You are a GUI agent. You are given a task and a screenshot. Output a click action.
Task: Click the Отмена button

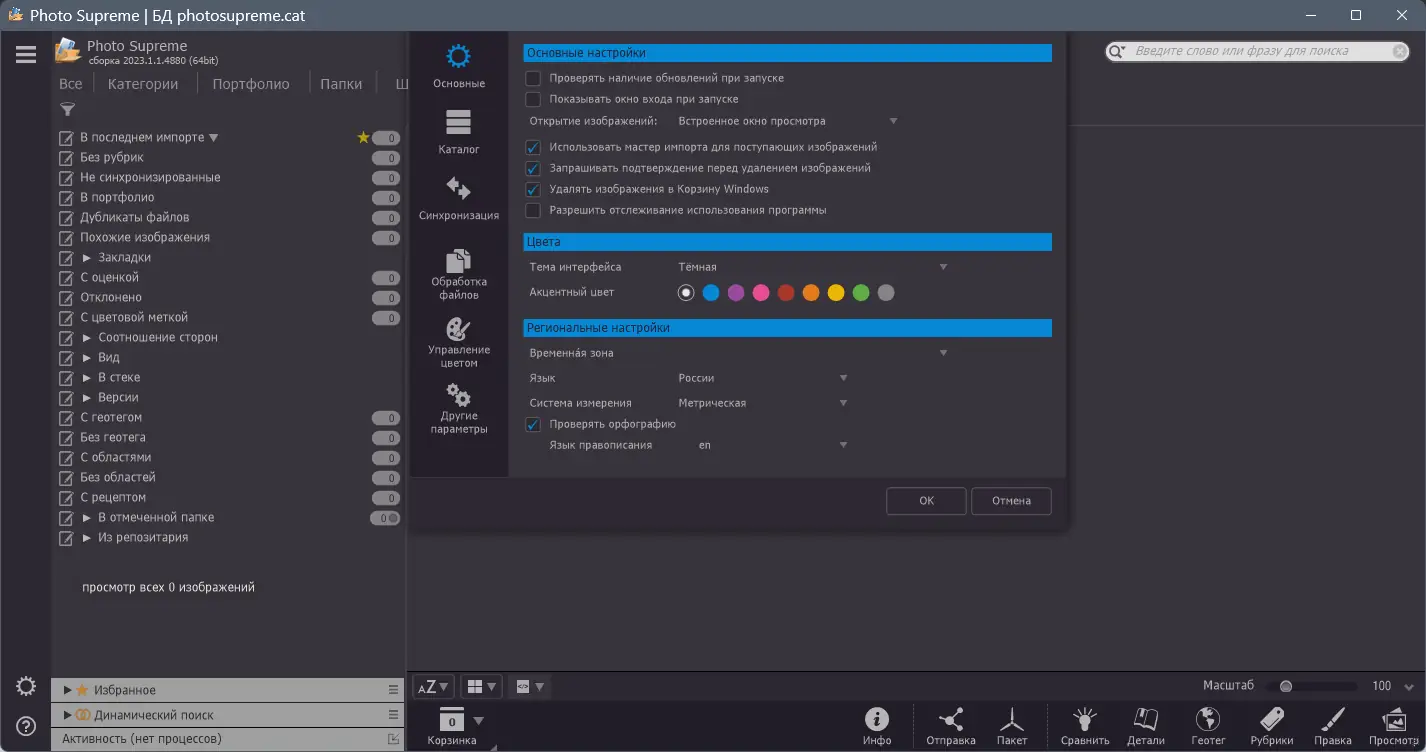point(1011,501)
